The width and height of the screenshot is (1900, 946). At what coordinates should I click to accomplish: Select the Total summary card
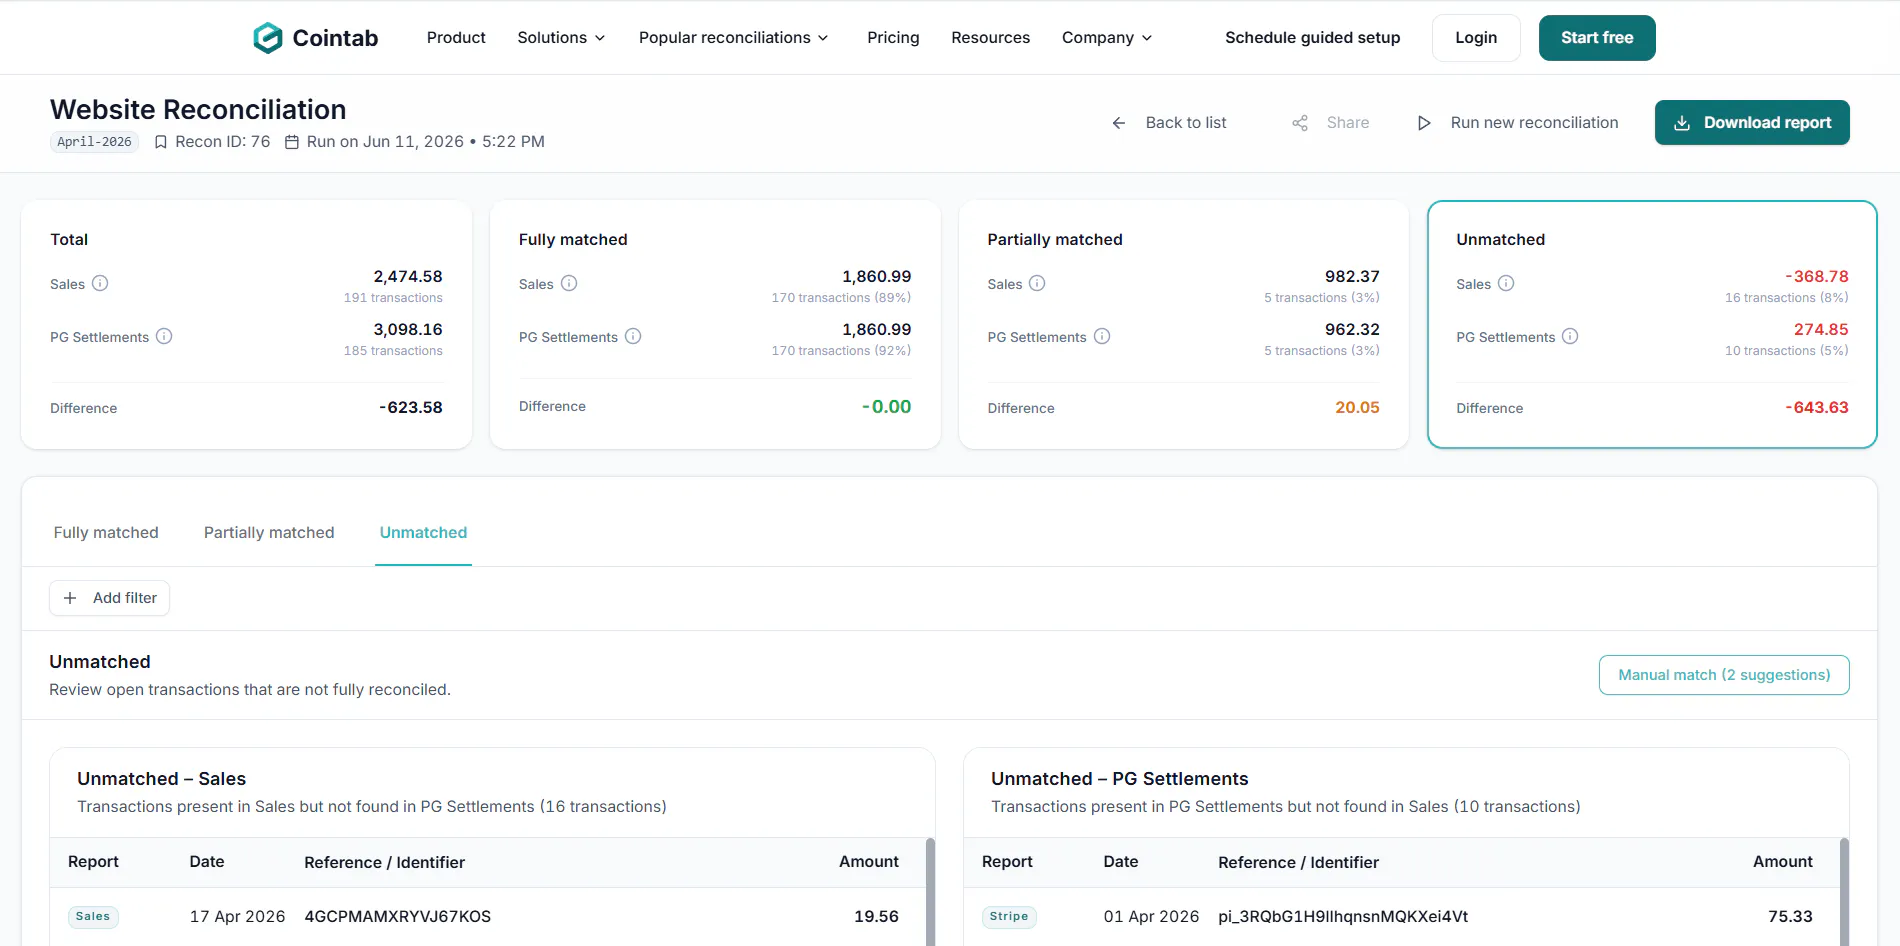(246, 325)
